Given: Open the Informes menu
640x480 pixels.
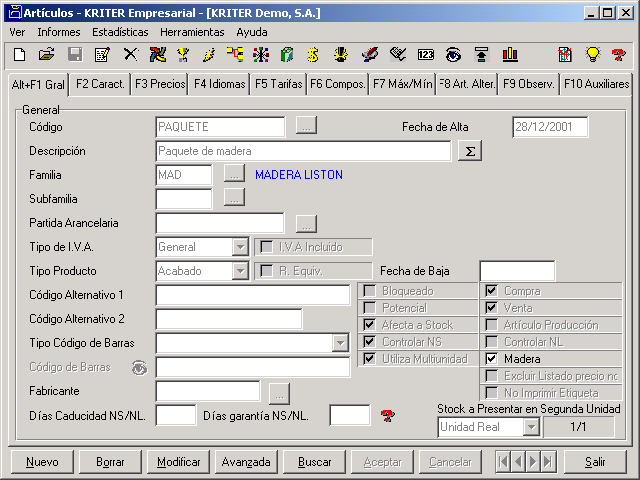Looking at the screenshot, I should coord(59,32).
